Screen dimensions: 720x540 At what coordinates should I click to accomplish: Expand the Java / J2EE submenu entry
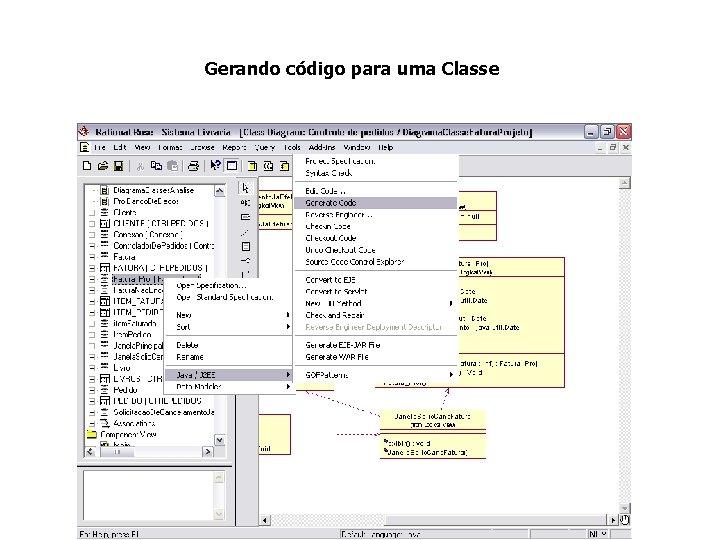click(228, 375)
